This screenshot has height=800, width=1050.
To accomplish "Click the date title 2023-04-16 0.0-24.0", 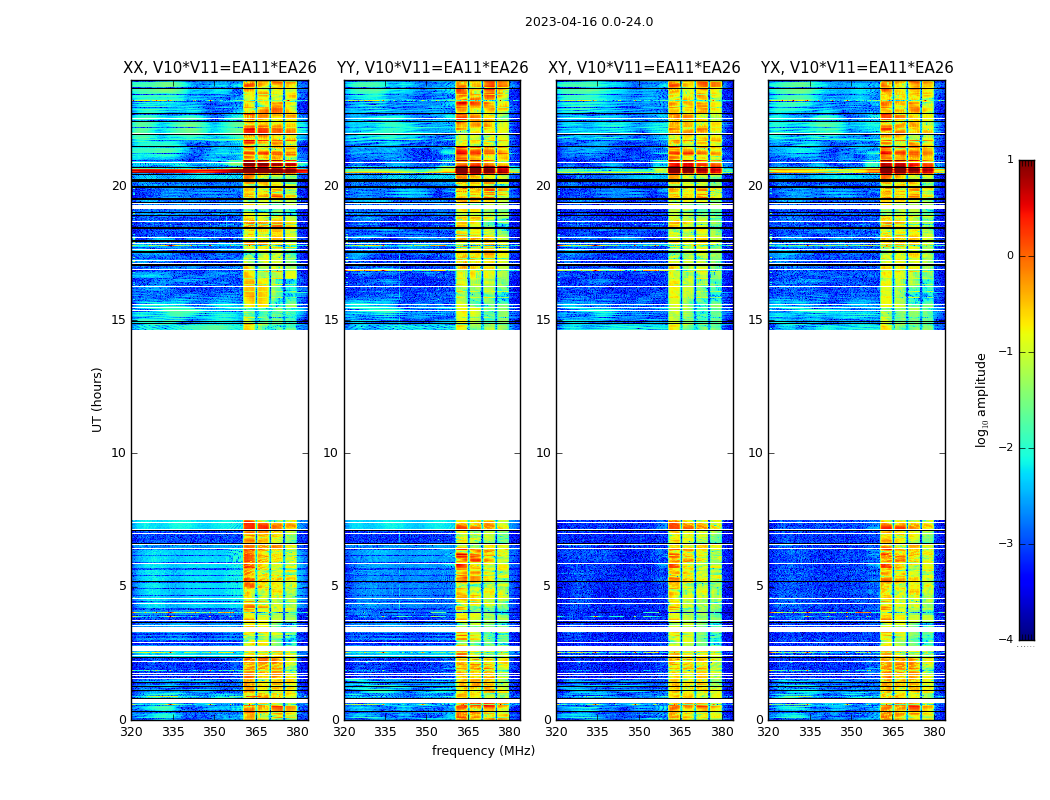I will coord(588,22).
